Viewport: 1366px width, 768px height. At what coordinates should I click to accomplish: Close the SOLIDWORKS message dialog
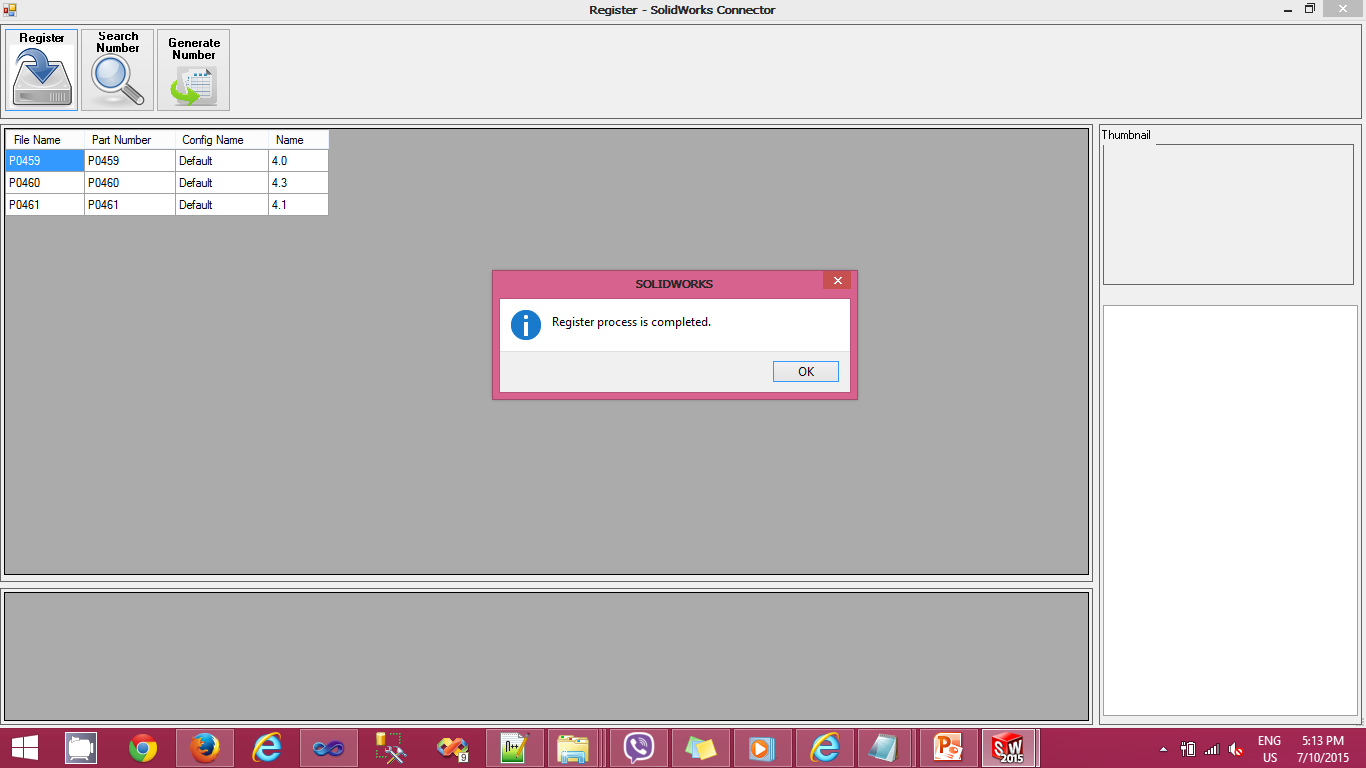(837, 281)
